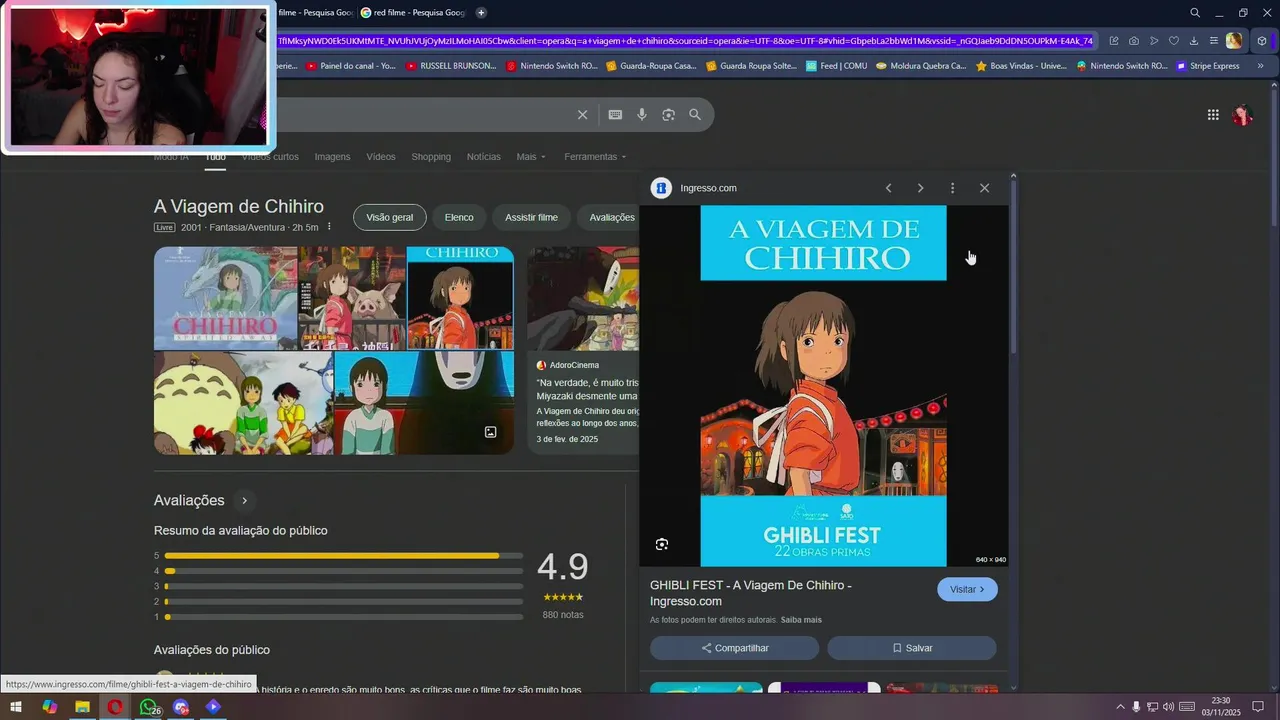Search inside the image with Lens icon

coord(661,544)
